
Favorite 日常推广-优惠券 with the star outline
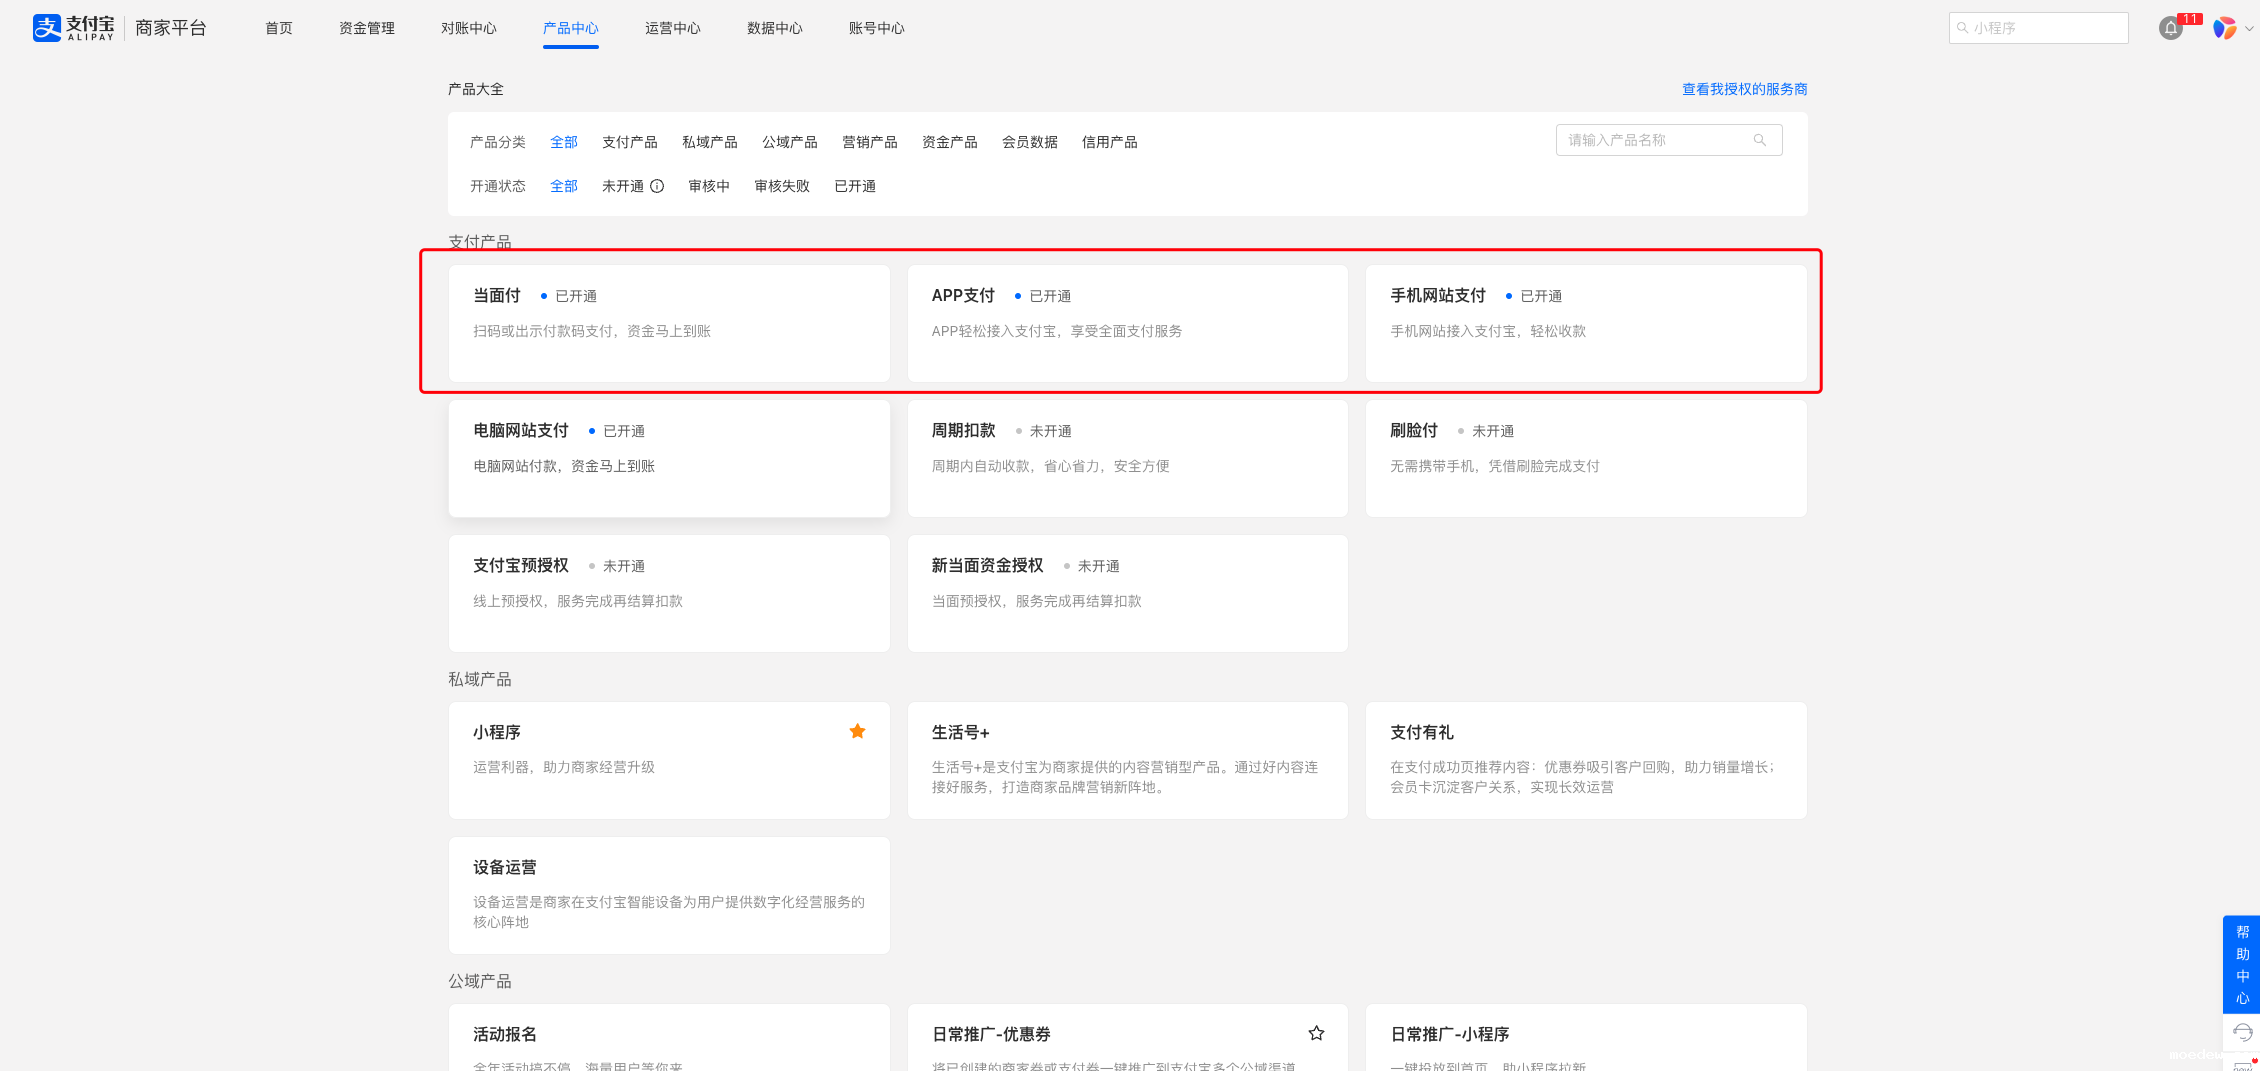click(x=1316, y=1033)
